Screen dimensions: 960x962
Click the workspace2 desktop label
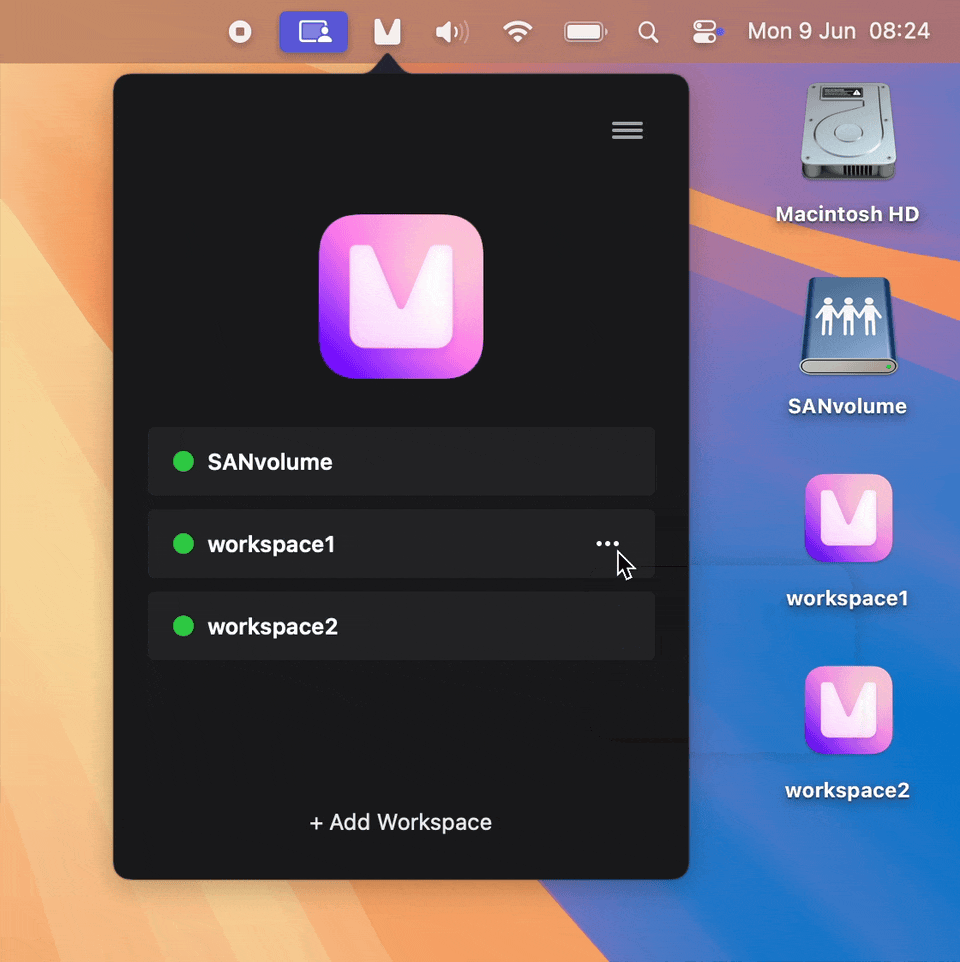click(847, 790)
